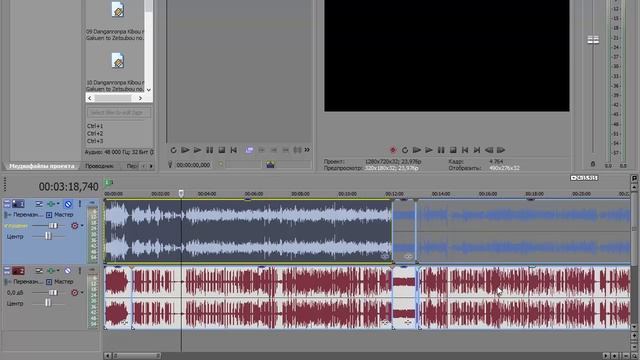Image resolution: width=640 pixels, height=360 pixels.
Task: Select track 2 number badge
Action: pyautogui.click(x=18, y=271)
